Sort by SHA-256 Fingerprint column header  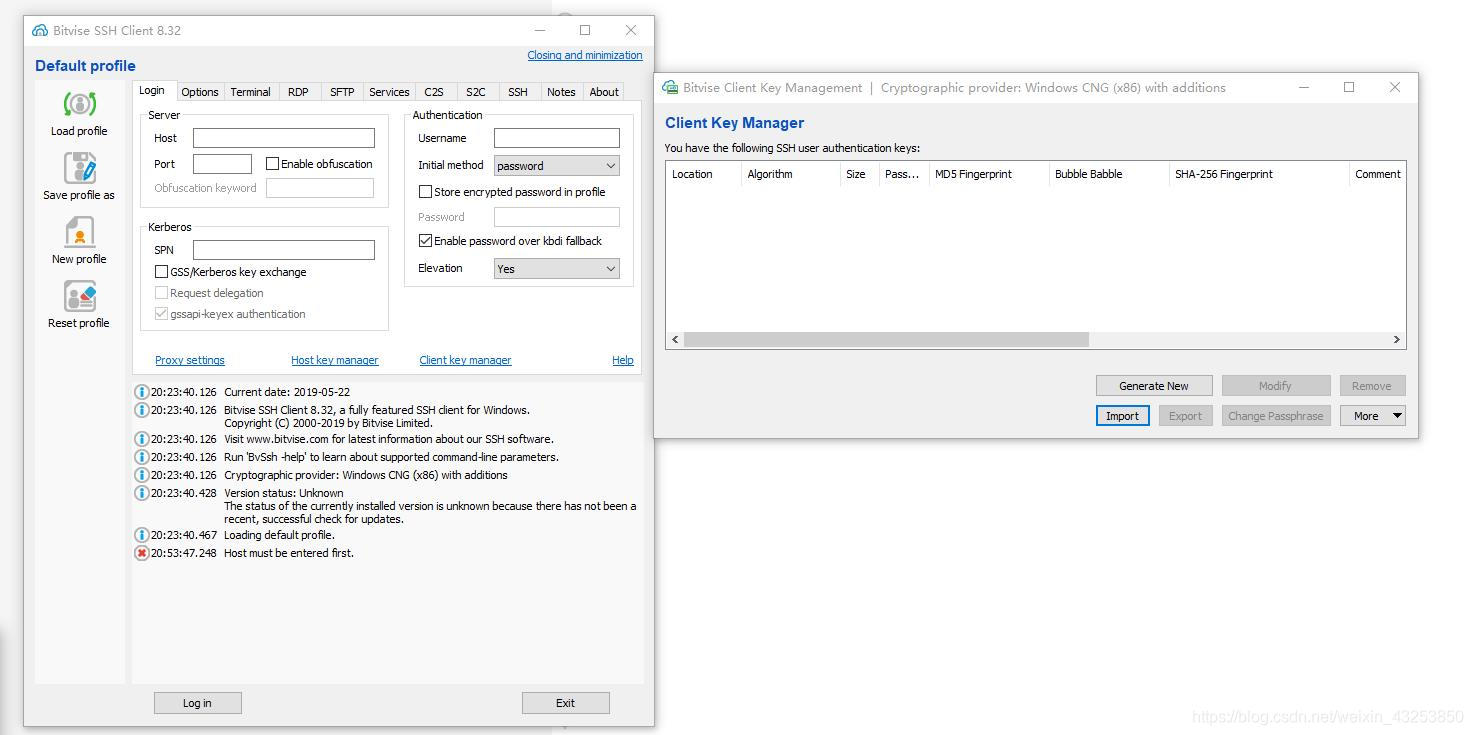pos(1258,174)
